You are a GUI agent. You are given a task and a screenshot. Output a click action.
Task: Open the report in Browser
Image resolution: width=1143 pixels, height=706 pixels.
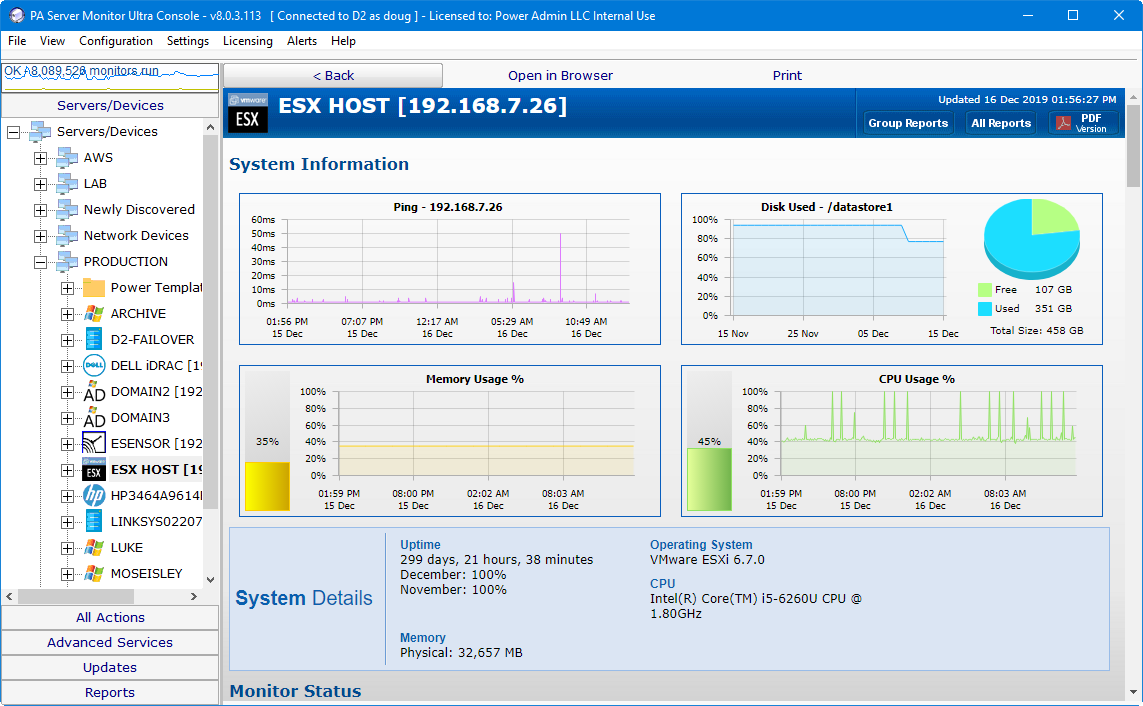pyautogui.click(x=560, y=75)
